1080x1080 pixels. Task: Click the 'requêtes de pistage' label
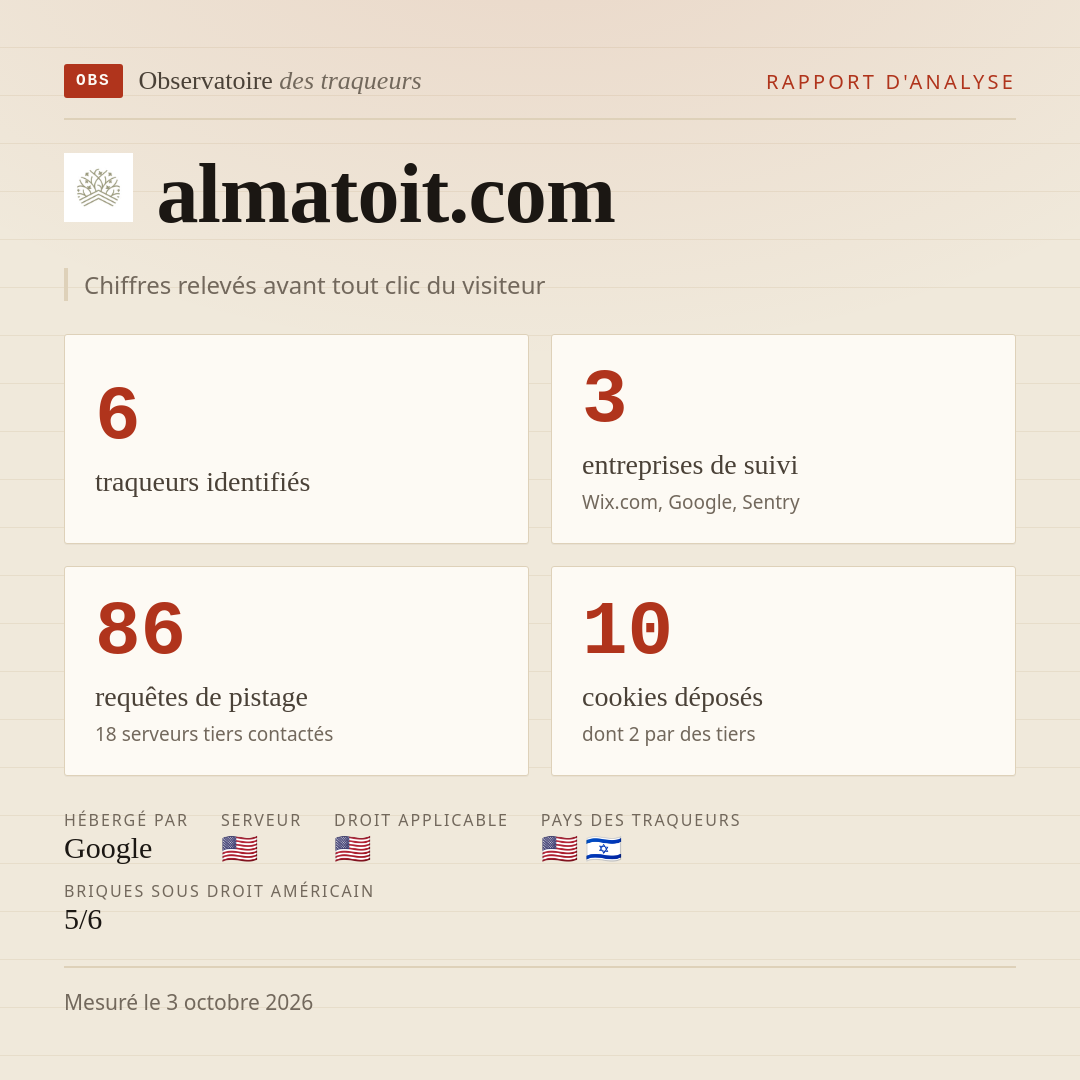click(201, 697)
